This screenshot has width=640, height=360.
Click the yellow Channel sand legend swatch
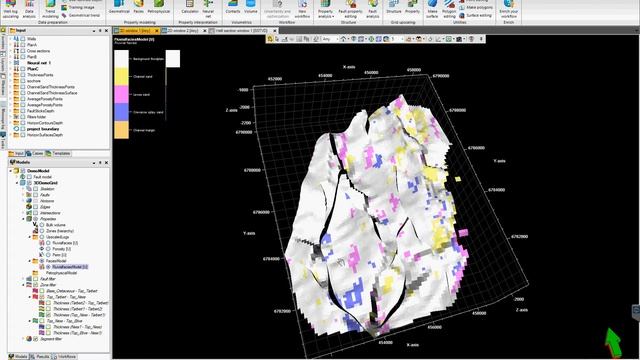[121, 77]
